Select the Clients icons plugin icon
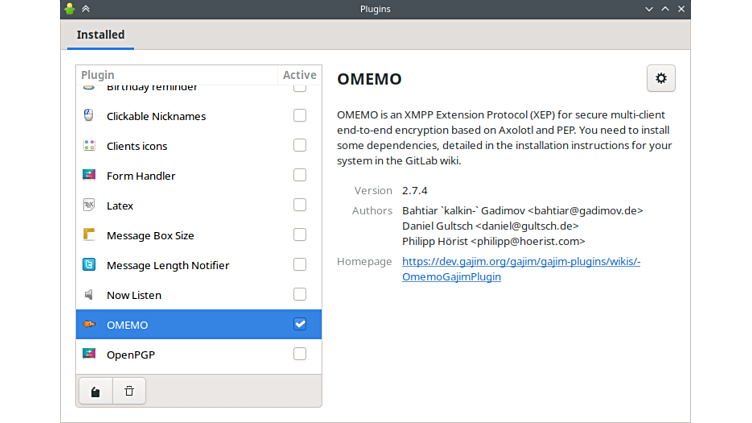 (x=88, y=146)
